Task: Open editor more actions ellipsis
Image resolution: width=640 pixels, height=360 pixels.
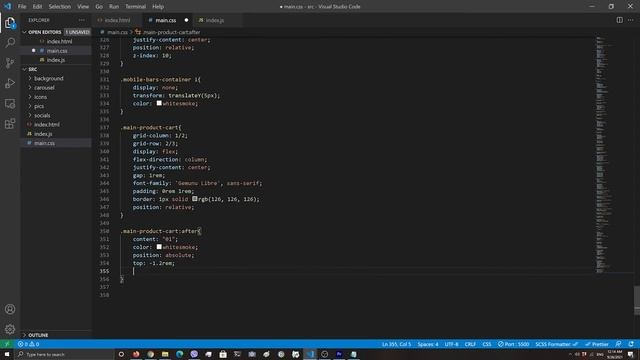Action: (x=631, y=20)
